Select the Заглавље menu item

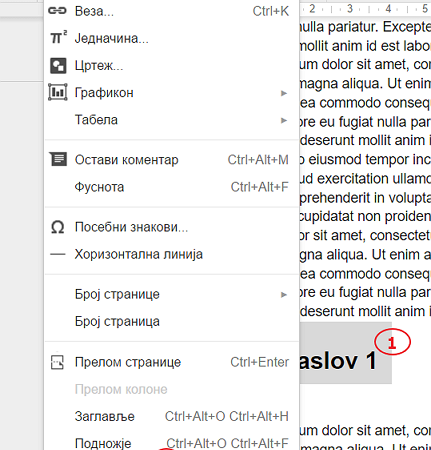[x=172, y=416]
